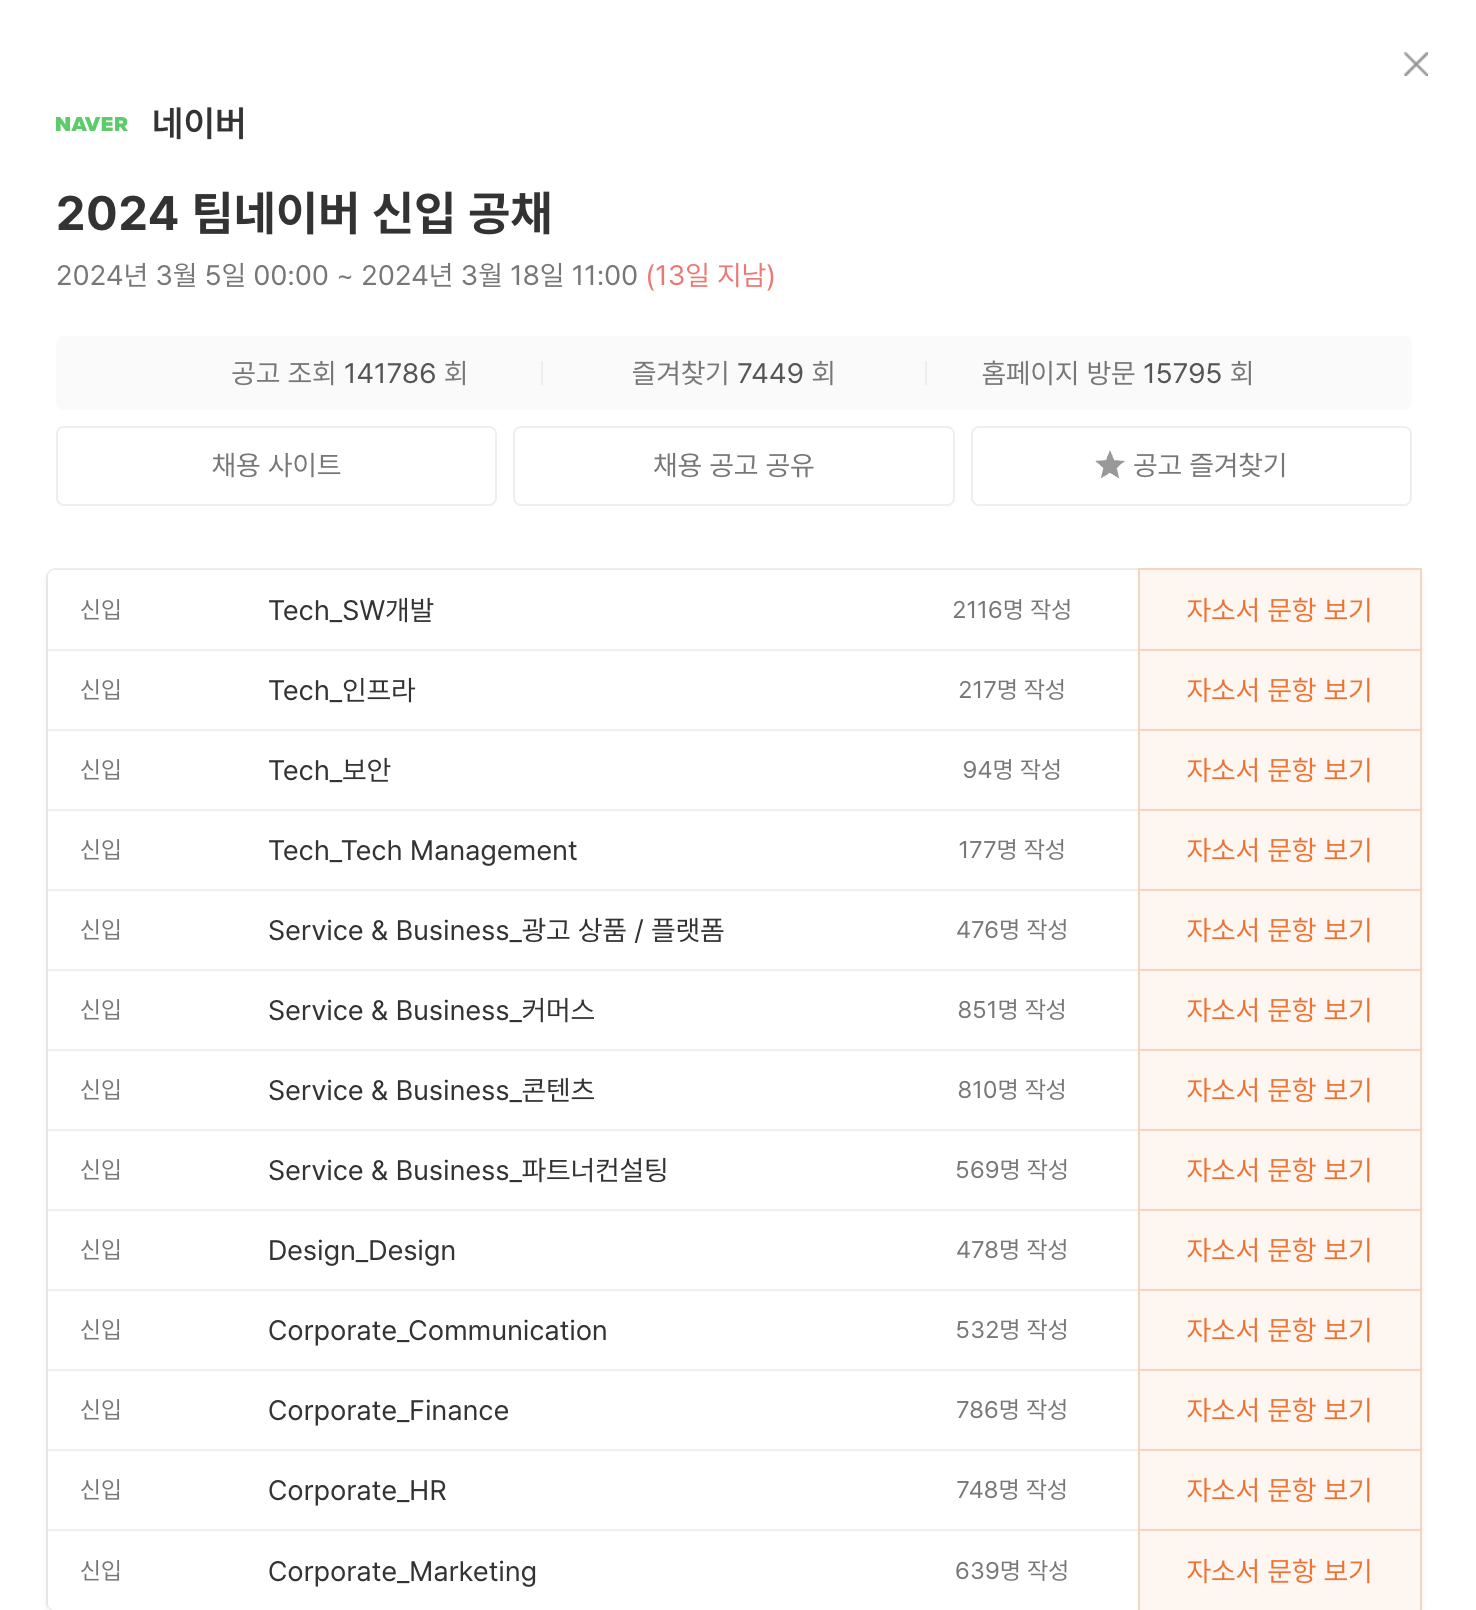Screen dimensions: 1476x1610
Task: Click the company name 네이버
Action: 199,124
